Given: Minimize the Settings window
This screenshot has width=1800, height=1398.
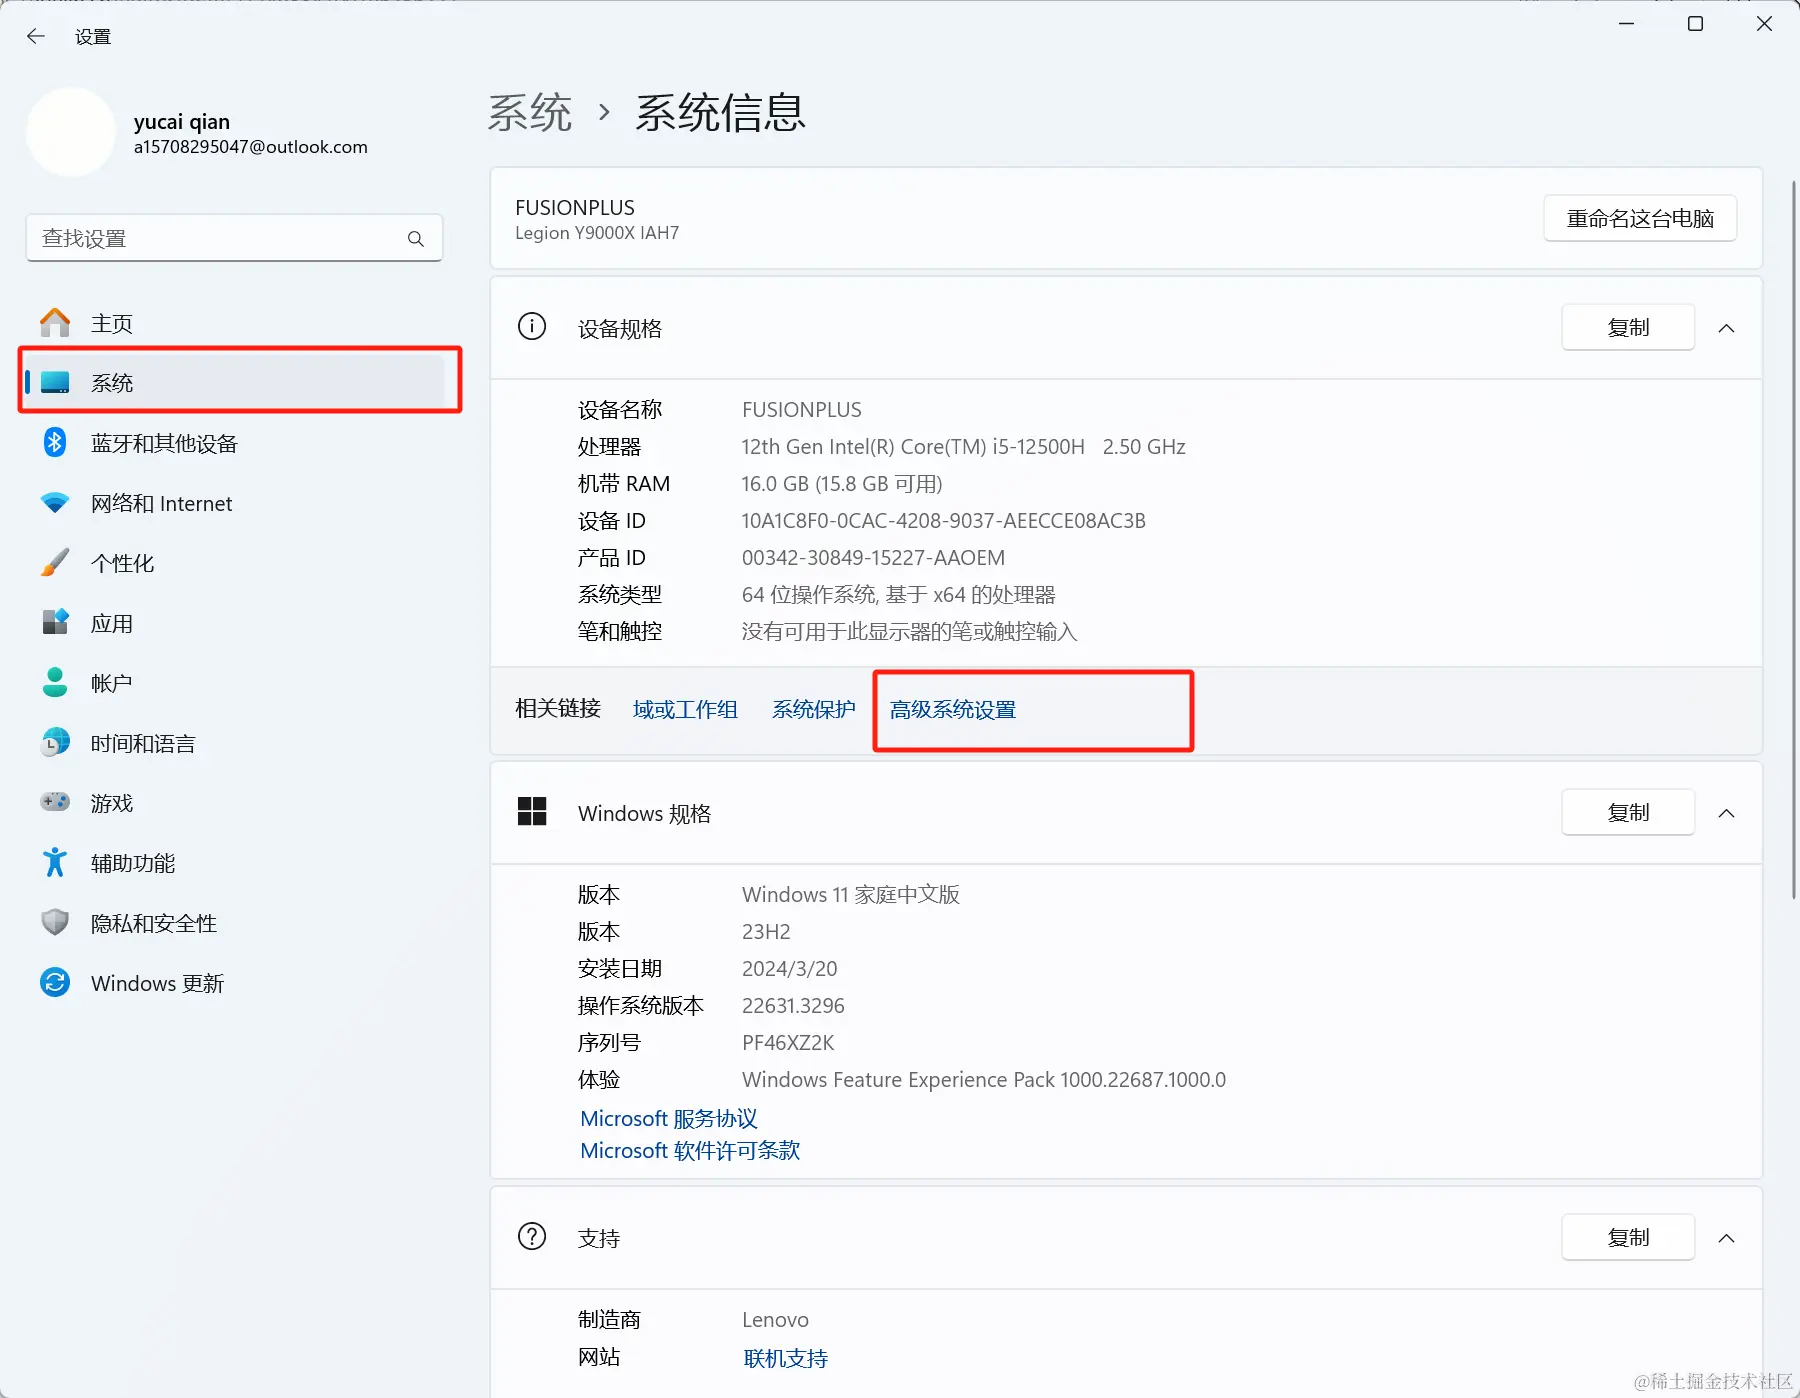Looking at the screenshot, I should pyautogui.click(x=1627, y=23).
